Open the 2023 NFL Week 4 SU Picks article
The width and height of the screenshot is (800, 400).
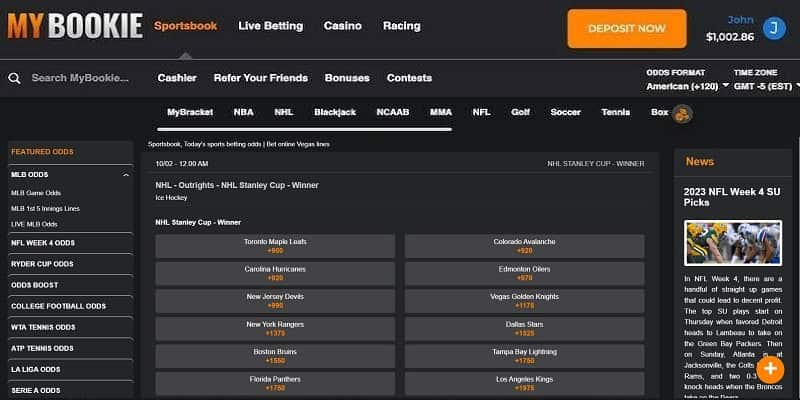pos(732,197)
